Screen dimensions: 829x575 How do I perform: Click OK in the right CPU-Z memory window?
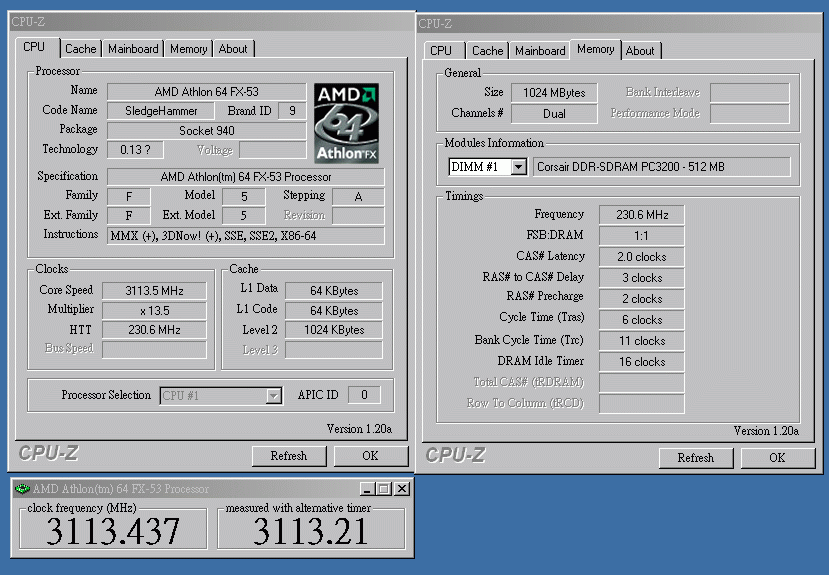pos(777,458)
